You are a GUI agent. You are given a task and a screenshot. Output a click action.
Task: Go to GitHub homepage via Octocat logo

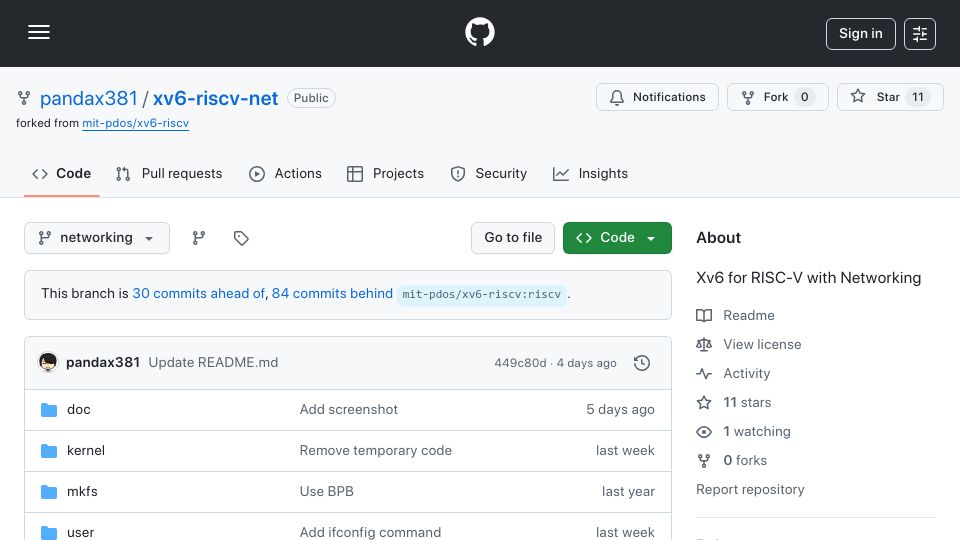(x=479, y=32)
